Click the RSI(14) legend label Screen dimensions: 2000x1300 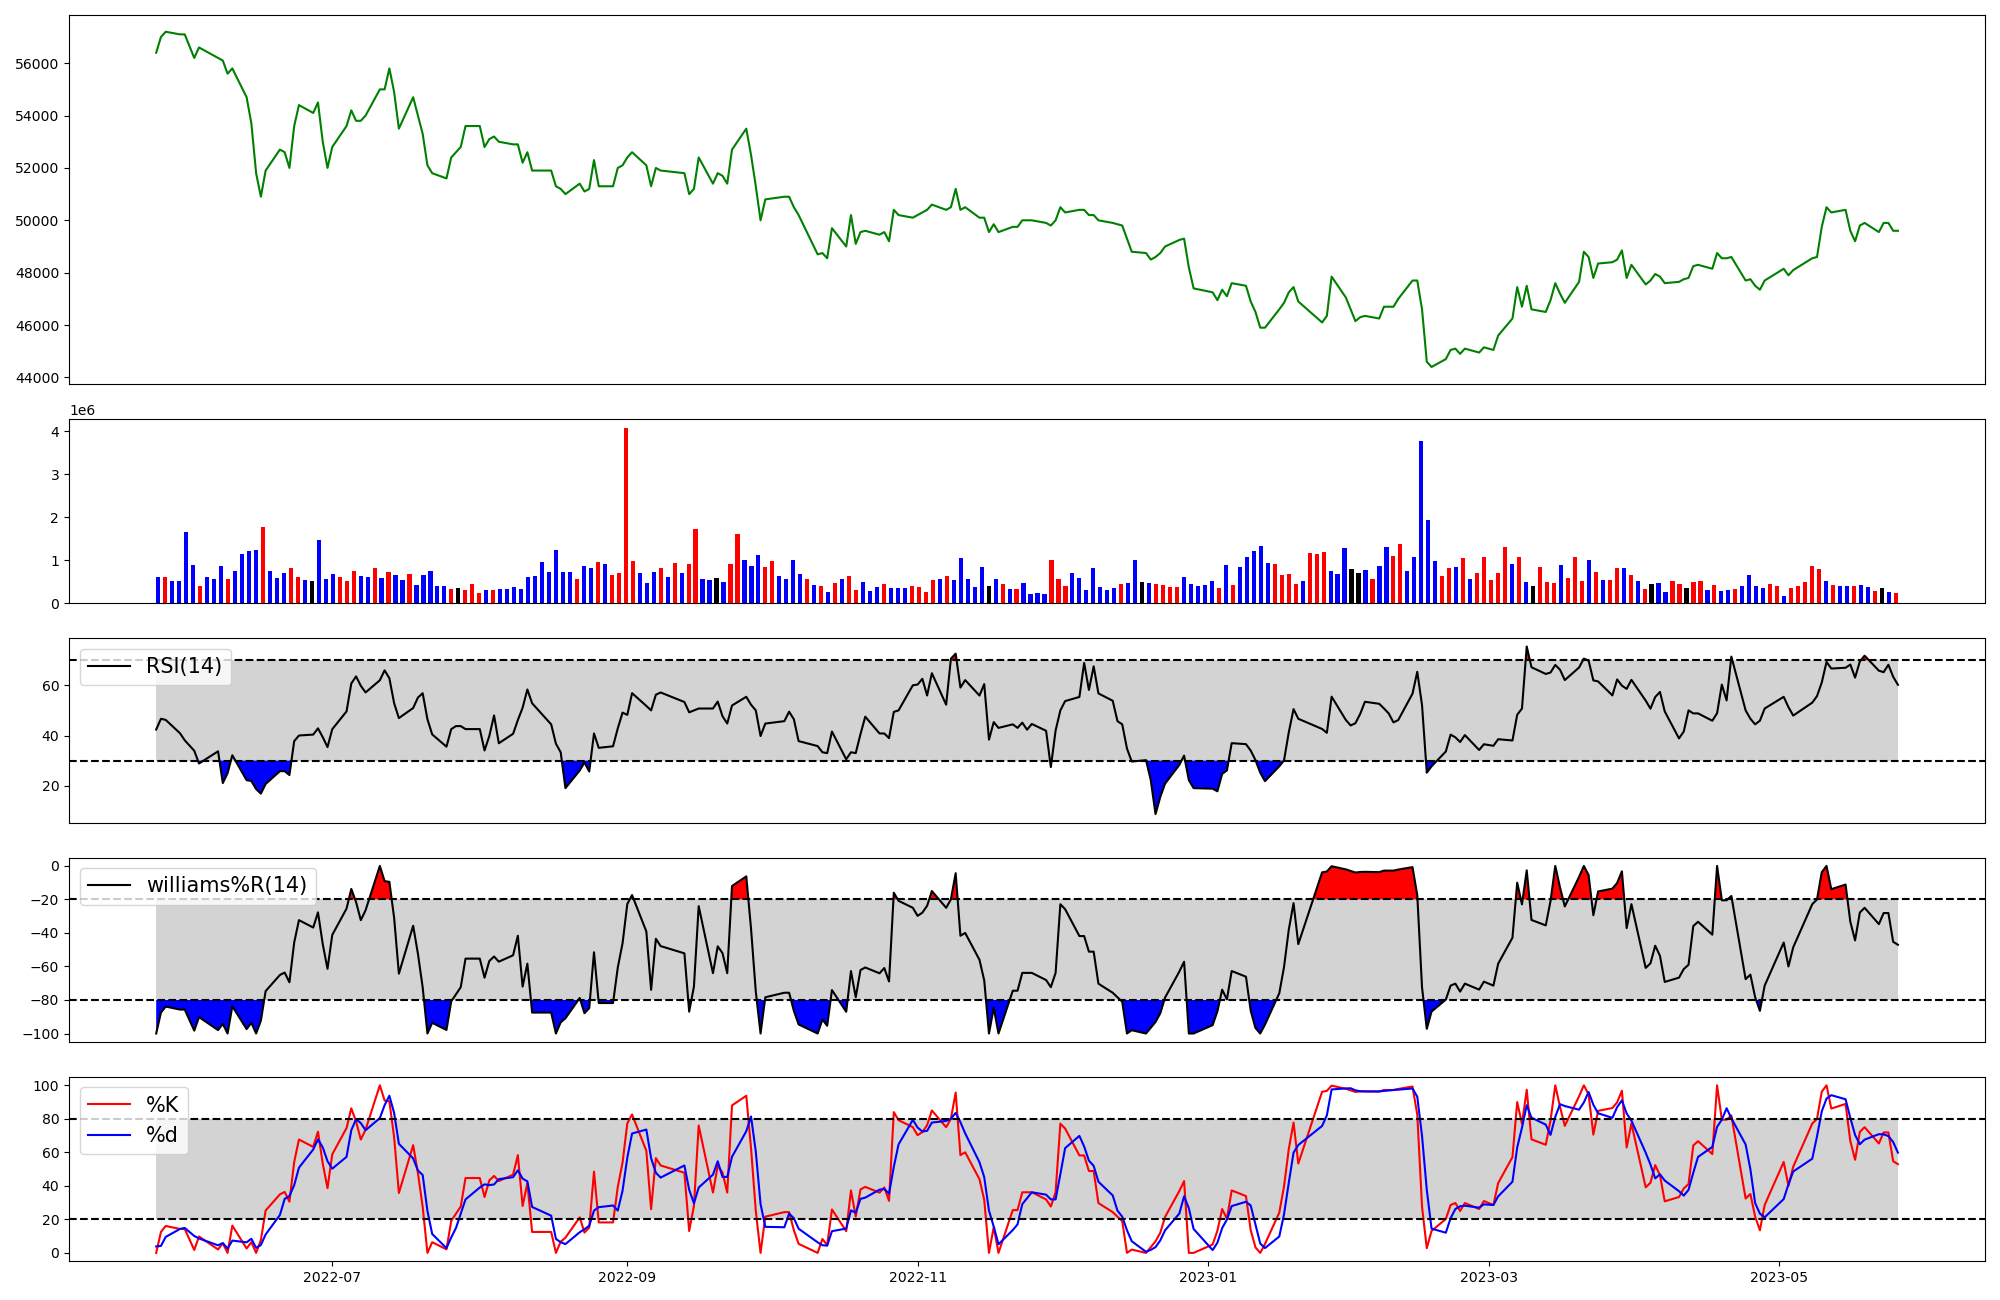point(184,666)
